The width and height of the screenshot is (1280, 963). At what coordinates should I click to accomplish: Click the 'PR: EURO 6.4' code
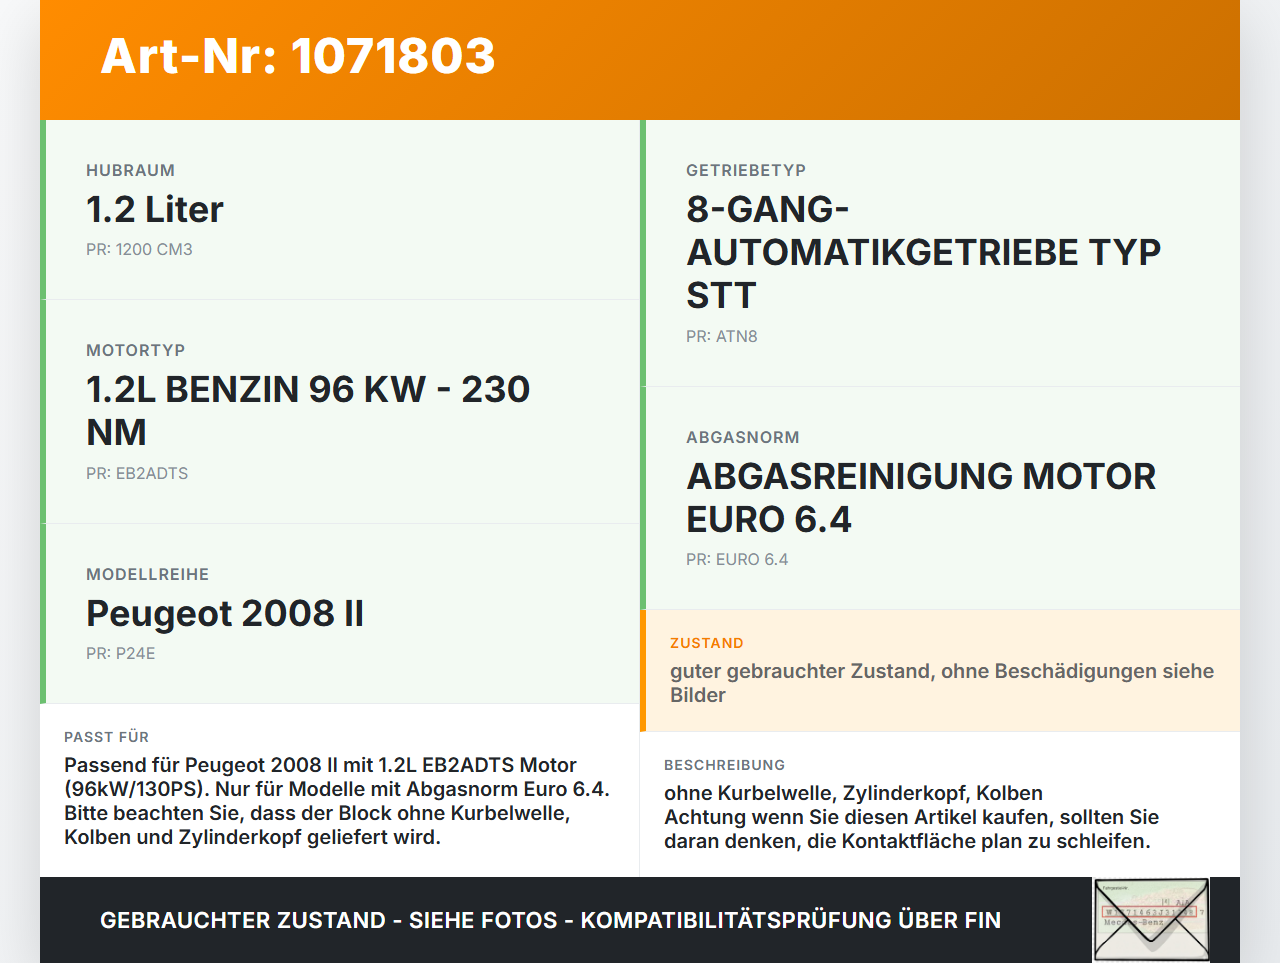[x=737, y=559]
